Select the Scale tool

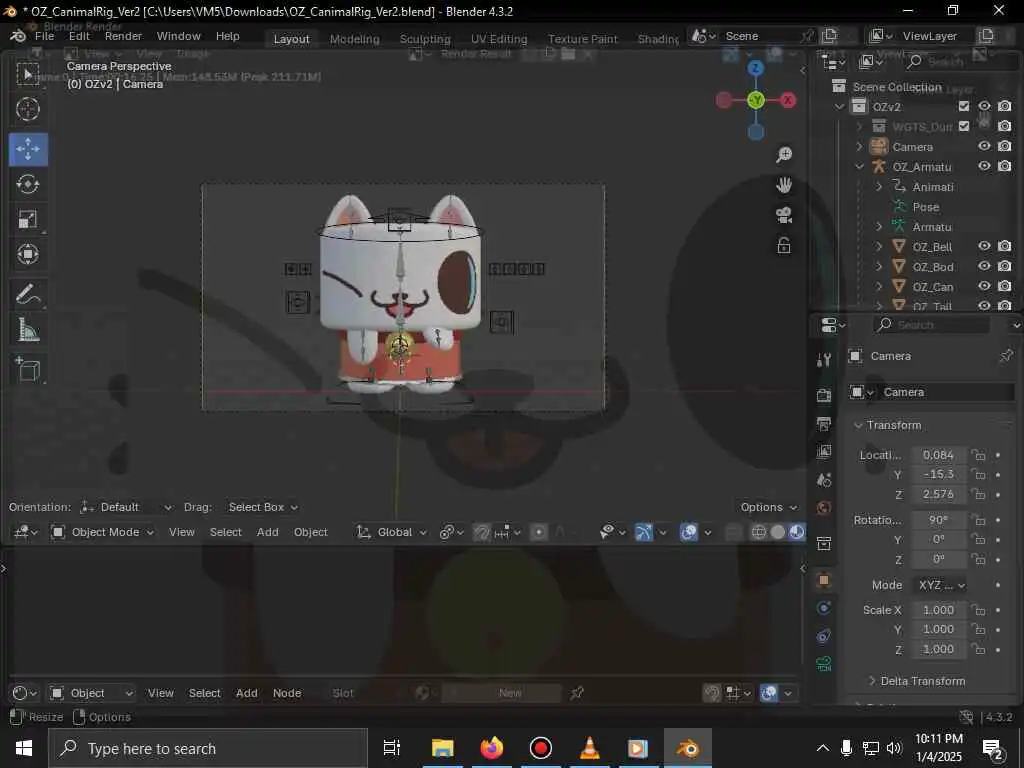coord(27,219)
